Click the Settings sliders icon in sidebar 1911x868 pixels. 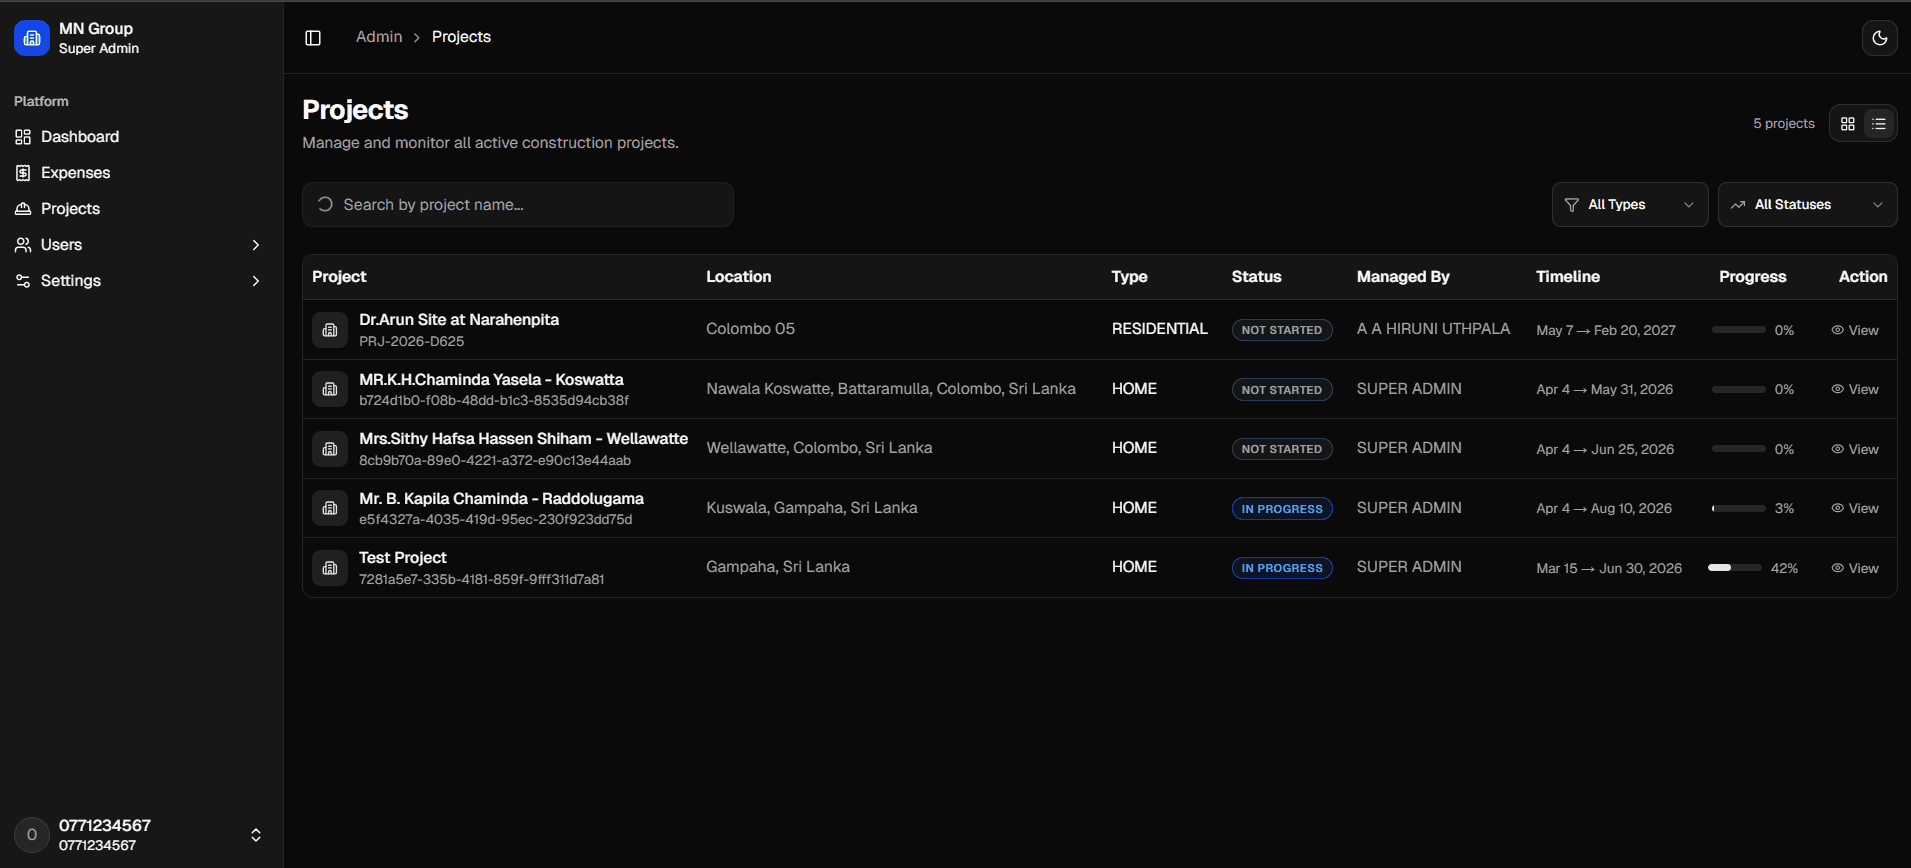coord(23,281)
